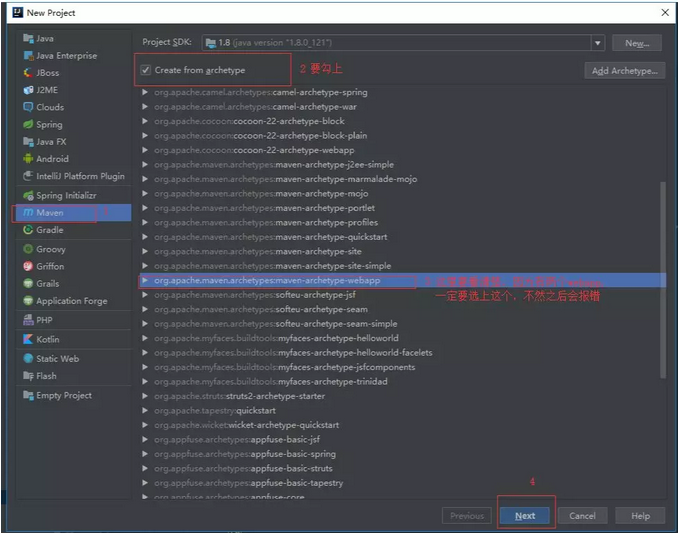Click the Clouds icon

pos(28,107)
